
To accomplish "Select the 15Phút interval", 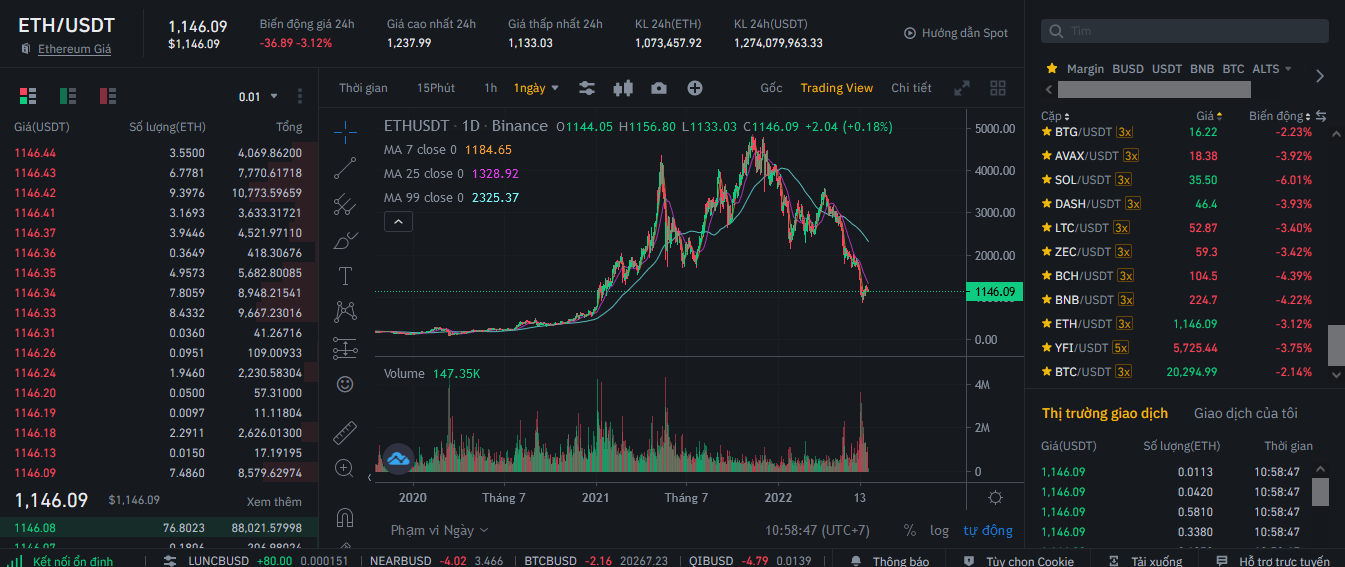I will [x=436, y=88].
